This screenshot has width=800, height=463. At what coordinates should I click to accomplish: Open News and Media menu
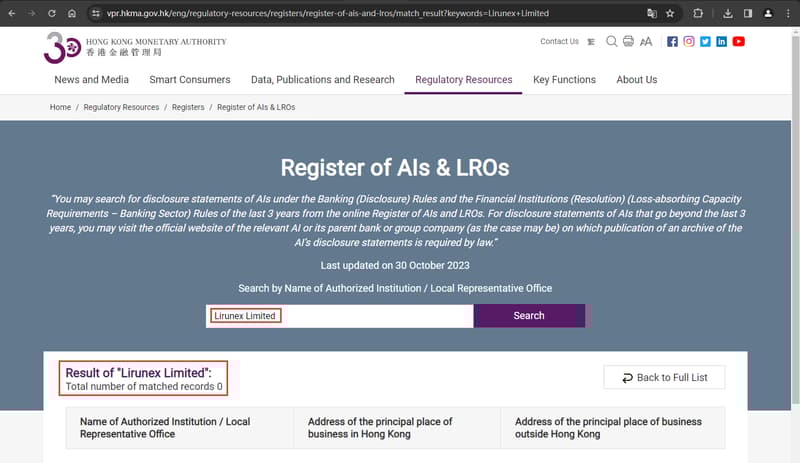pyautogui.click(x=91, y=80)
